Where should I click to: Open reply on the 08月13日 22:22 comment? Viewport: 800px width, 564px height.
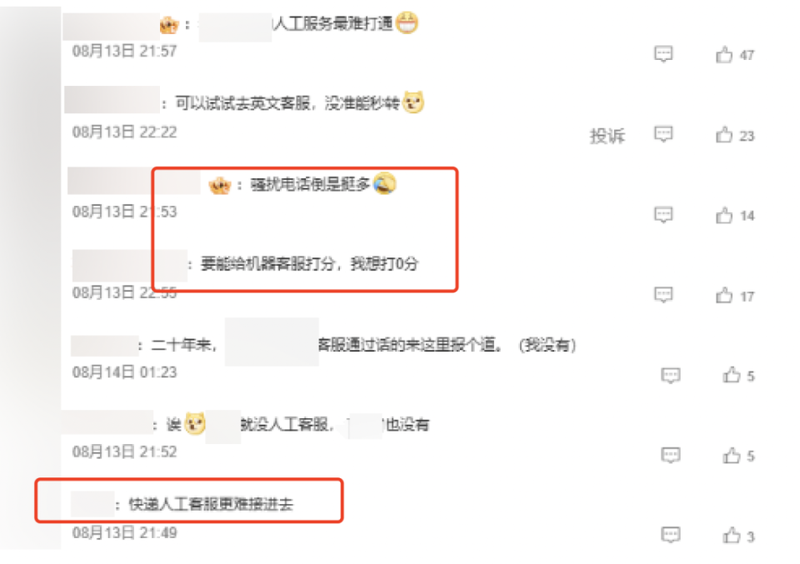coord(663,134)
